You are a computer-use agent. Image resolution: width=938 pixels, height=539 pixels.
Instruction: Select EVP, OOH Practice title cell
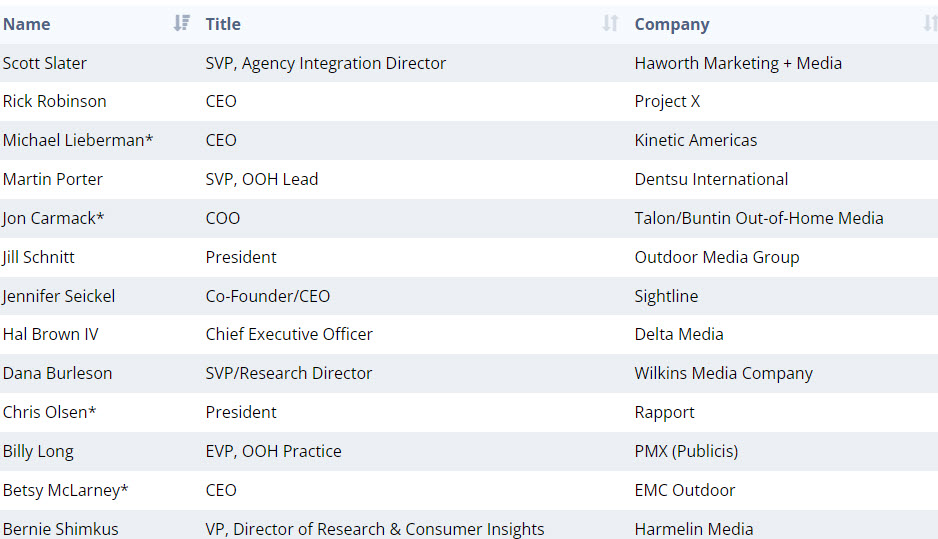274,451
